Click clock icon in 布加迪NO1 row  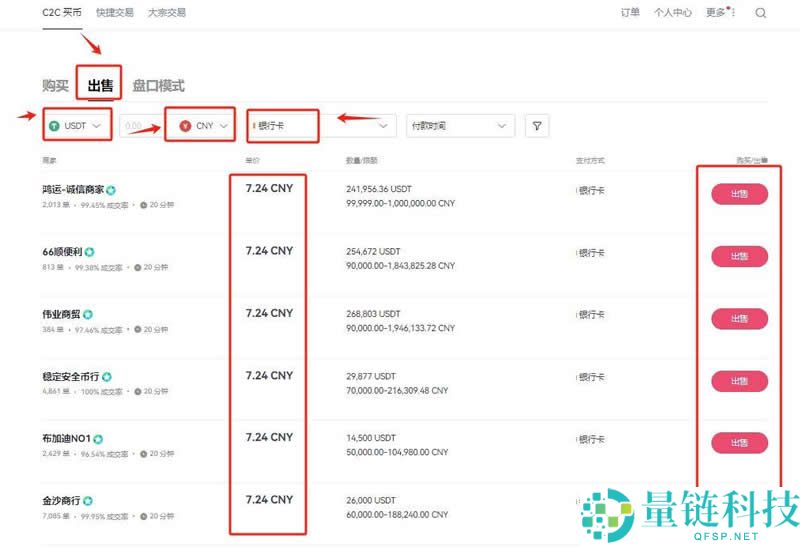[x=143, y=454]
